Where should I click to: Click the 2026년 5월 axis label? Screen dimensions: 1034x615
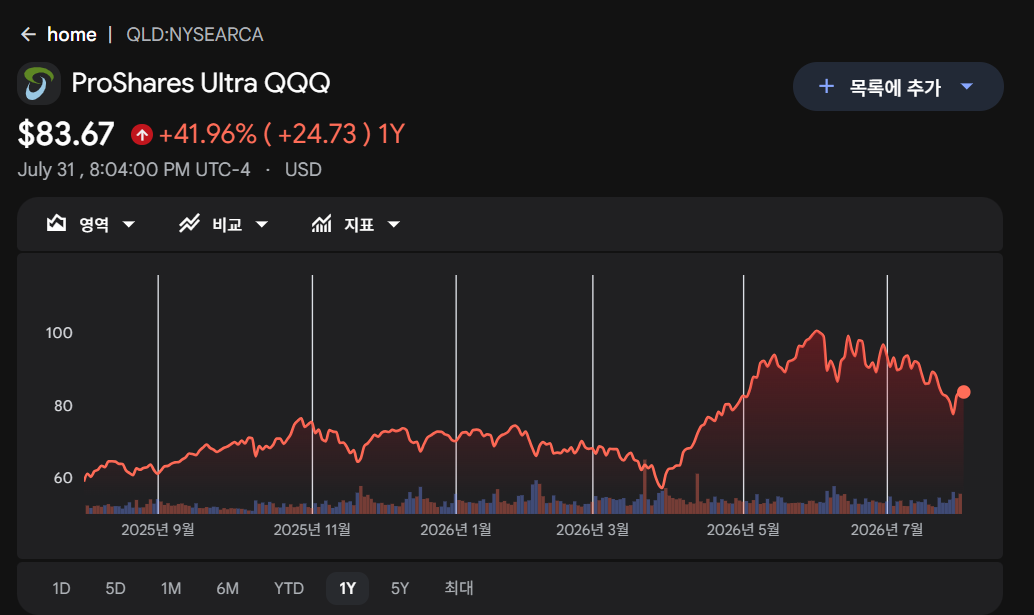[743, 529]
